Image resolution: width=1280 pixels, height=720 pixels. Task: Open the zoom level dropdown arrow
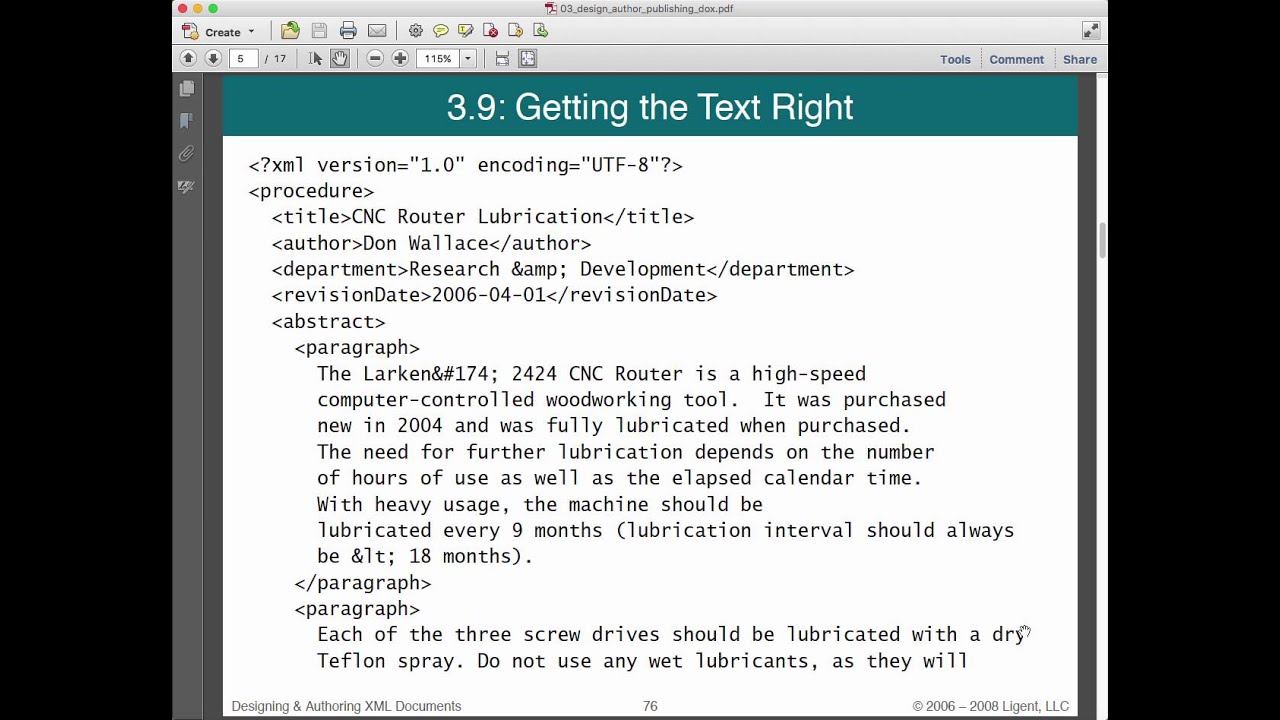pyautogui.click(x=467, y=59)
